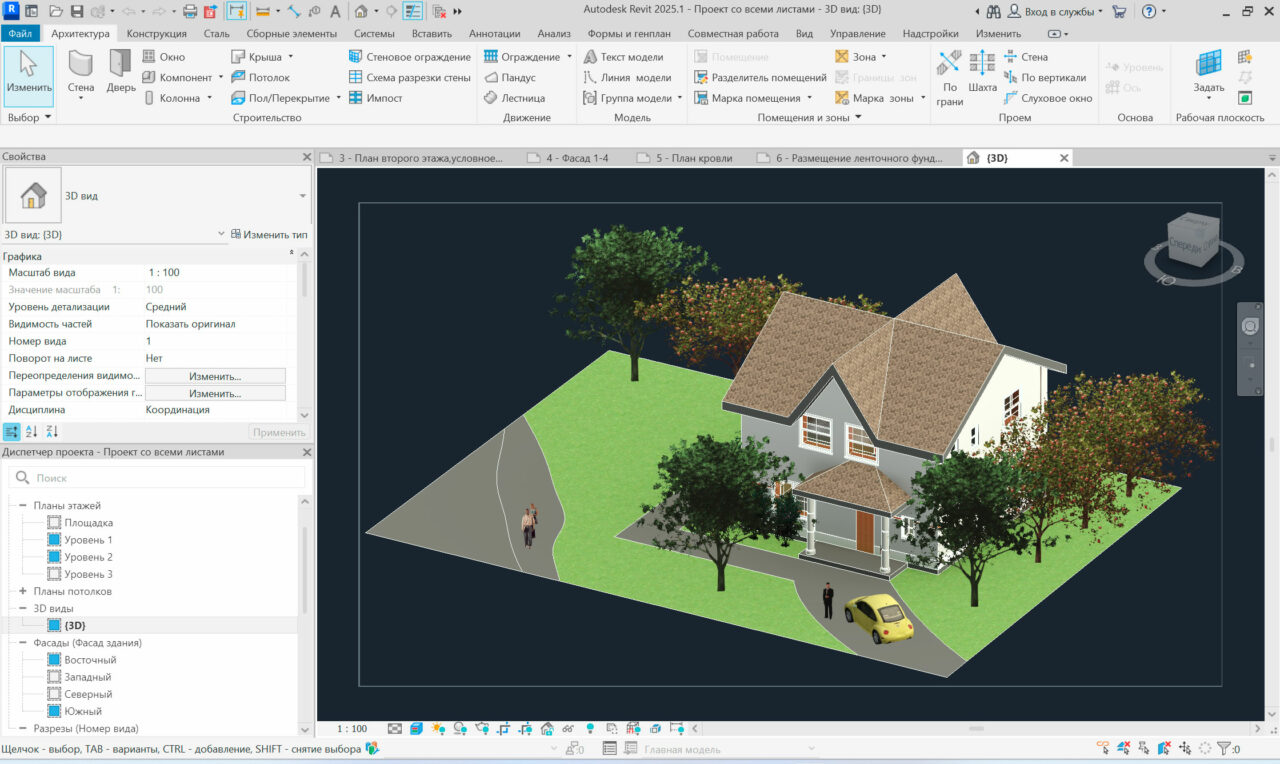The height and width of the screenshot is (764, 1280).
Task: Click the Edit Type (Изменить тип) button
Action: click(x=269, y=234)
